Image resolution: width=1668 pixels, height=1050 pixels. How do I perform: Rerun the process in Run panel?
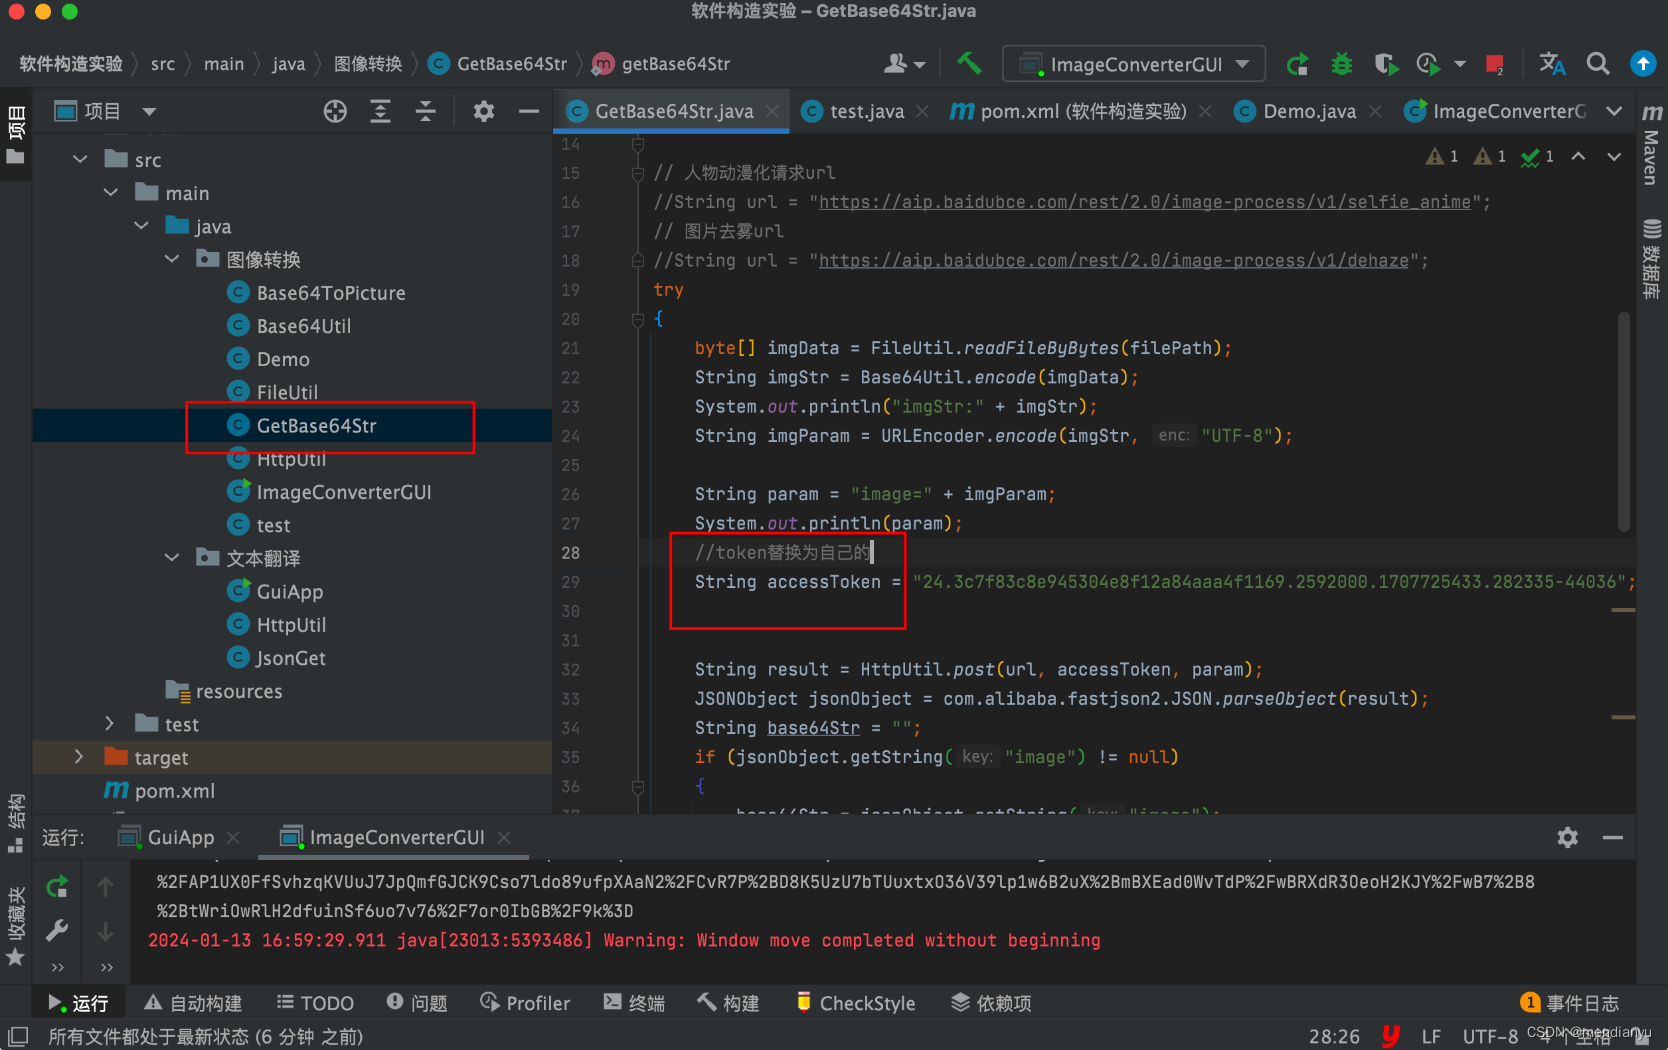point(57,887)
